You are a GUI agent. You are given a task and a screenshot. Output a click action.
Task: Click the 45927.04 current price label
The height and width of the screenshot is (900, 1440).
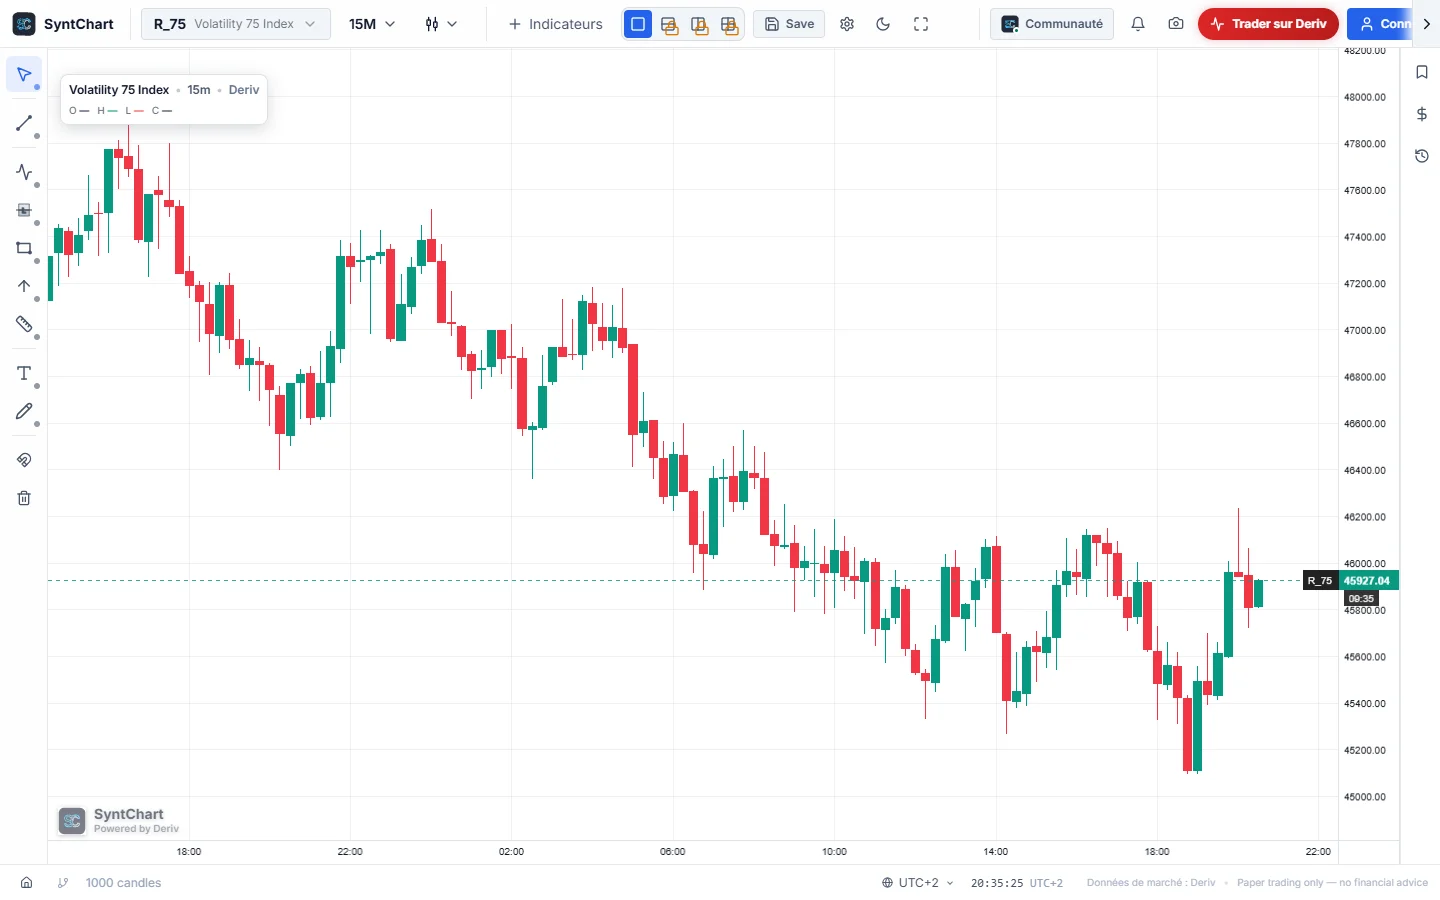tap(1368, 581)
